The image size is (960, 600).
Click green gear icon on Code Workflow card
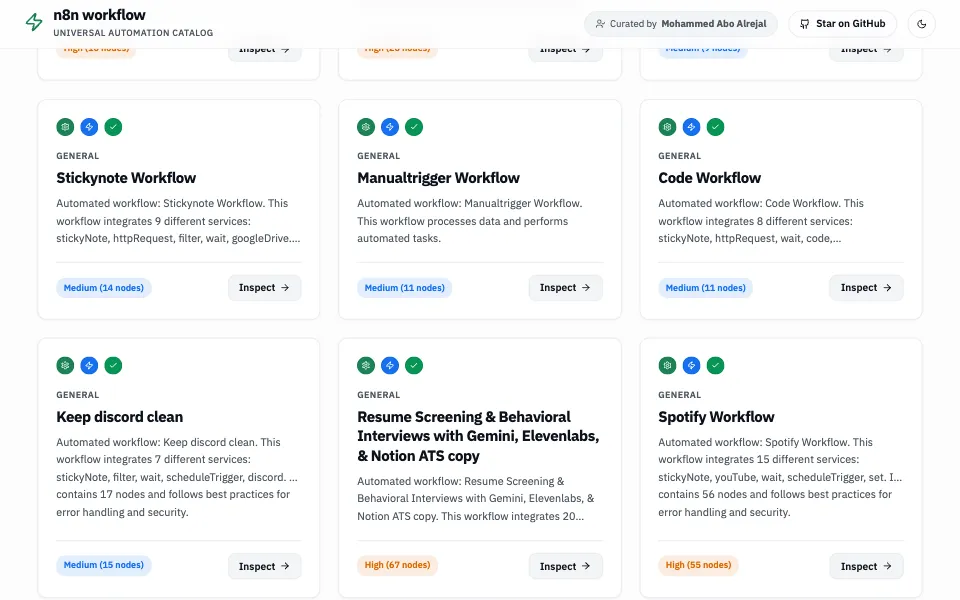pos(667,127)
